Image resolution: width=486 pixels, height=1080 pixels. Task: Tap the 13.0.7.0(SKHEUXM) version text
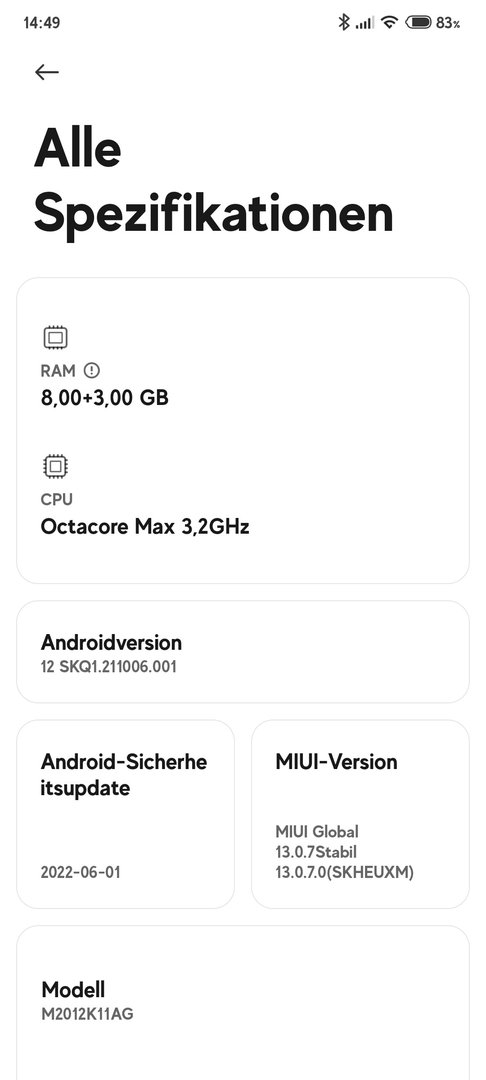344,872
